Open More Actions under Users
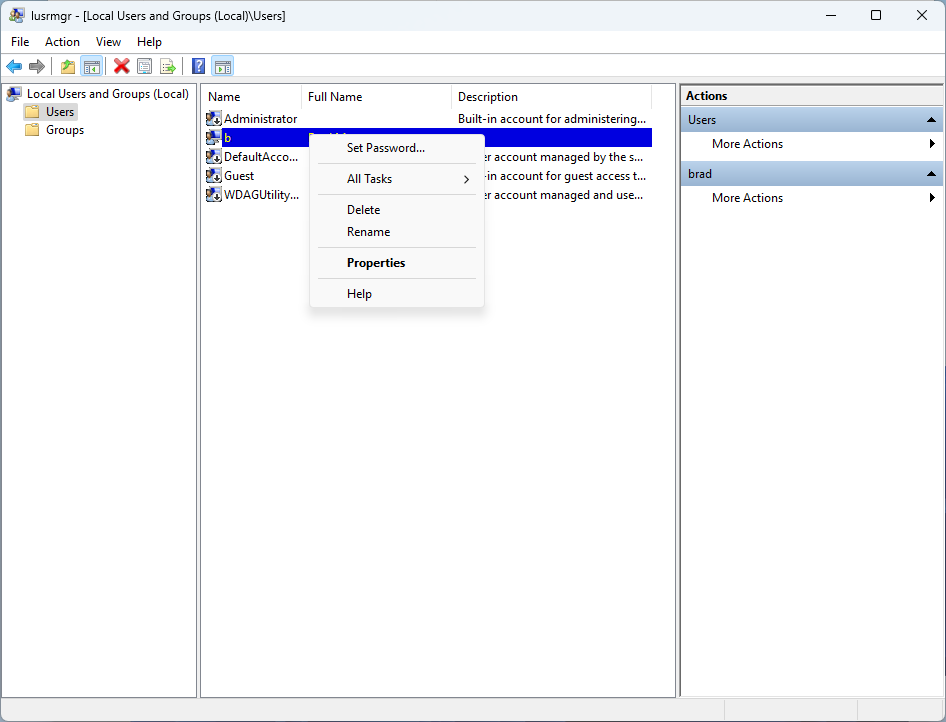 coord(746,143)
